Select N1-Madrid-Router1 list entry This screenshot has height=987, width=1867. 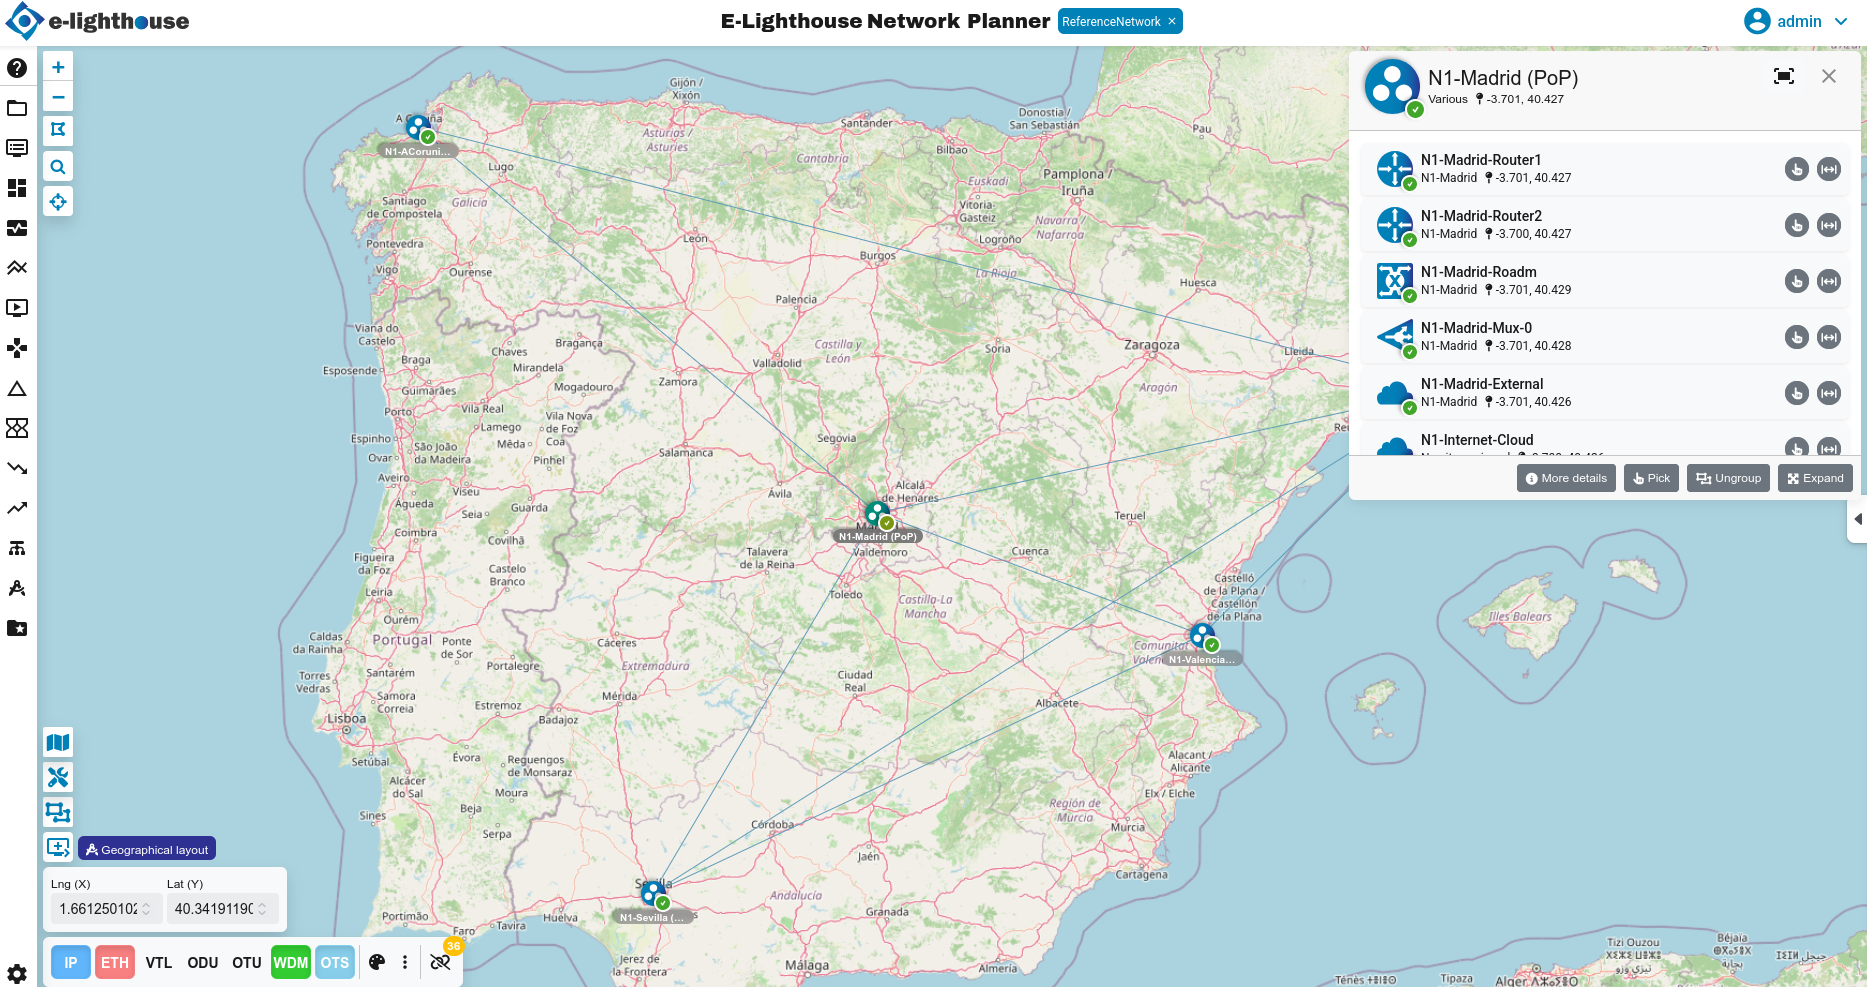[x=1604, y=168]
